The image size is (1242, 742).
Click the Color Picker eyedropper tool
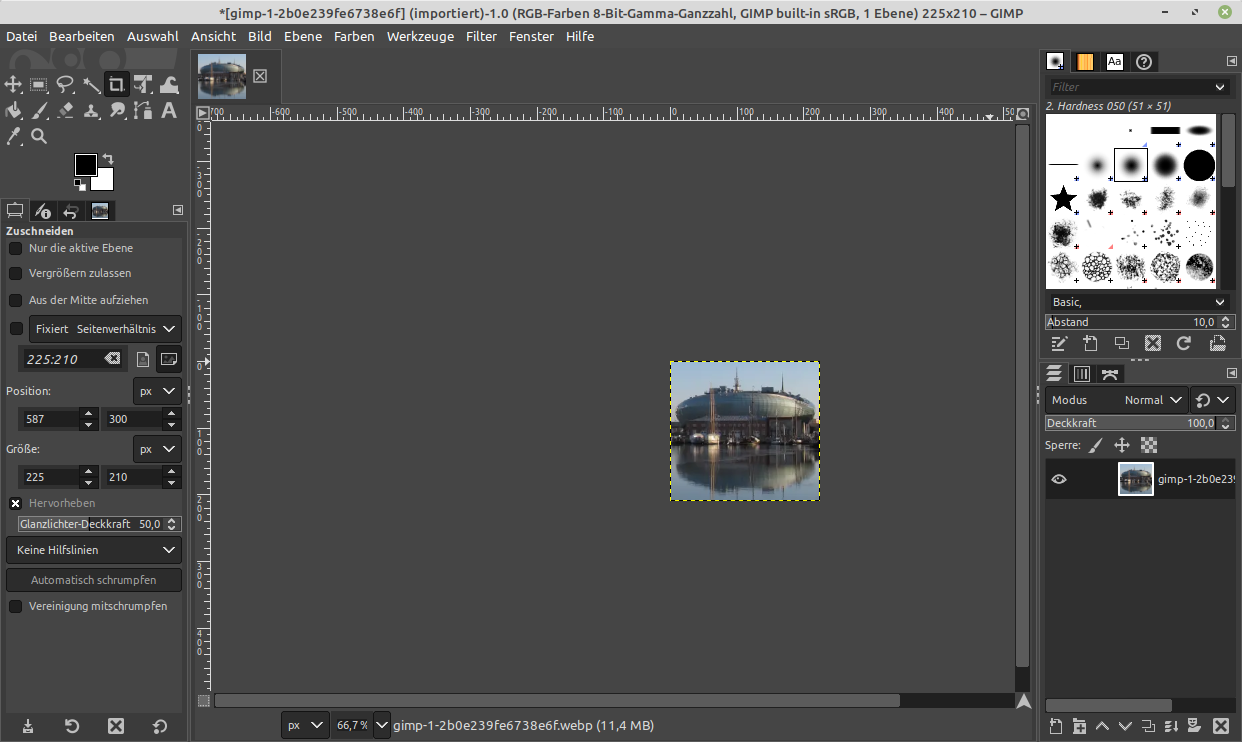tap(14, 136)
